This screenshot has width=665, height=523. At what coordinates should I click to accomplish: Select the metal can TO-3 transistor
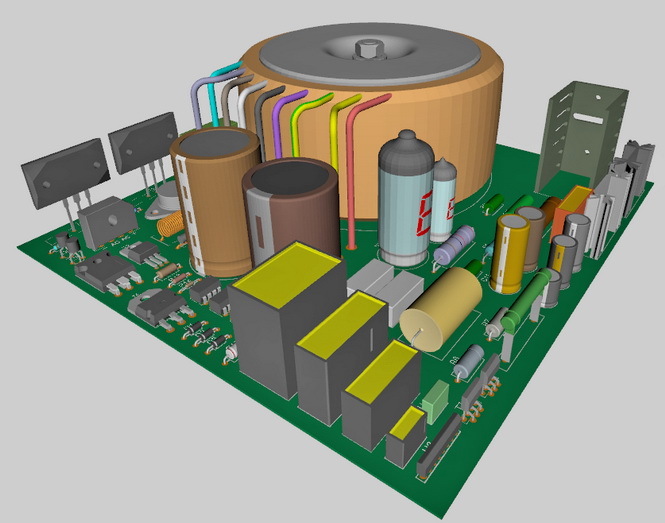(165, 199)
